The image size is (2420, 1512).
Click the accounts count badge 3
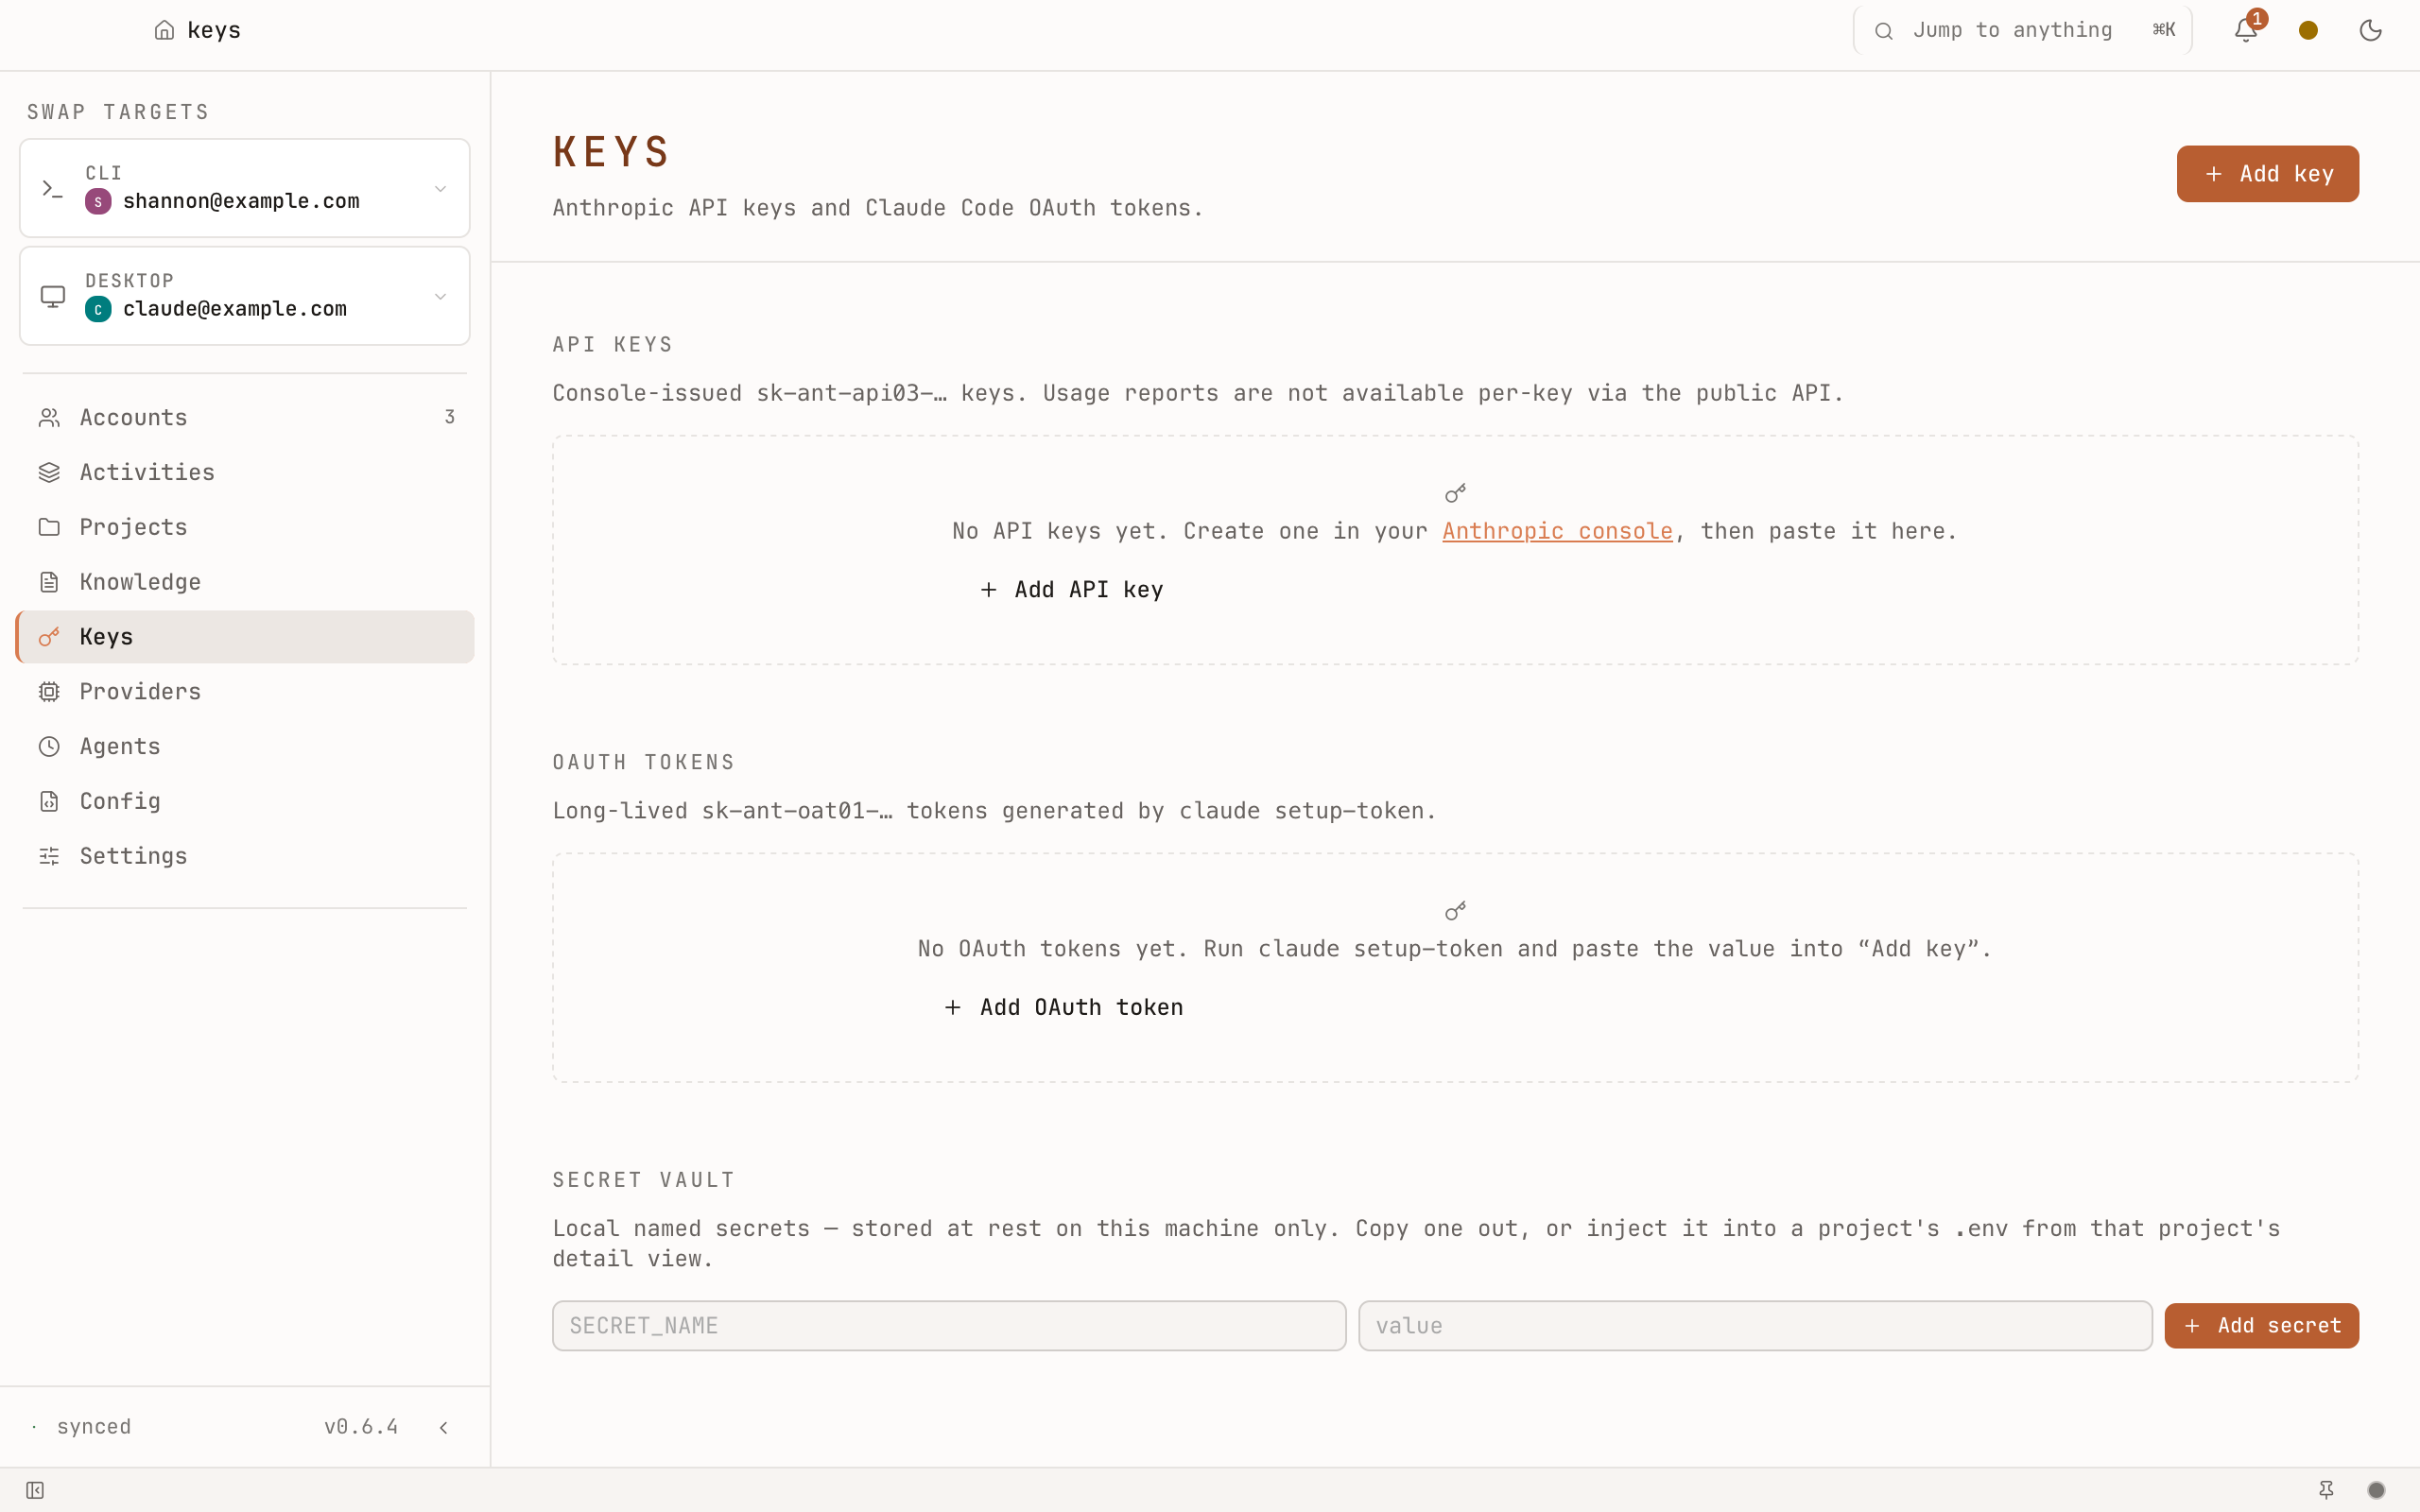pyautogui.click(x=450, y=417)
